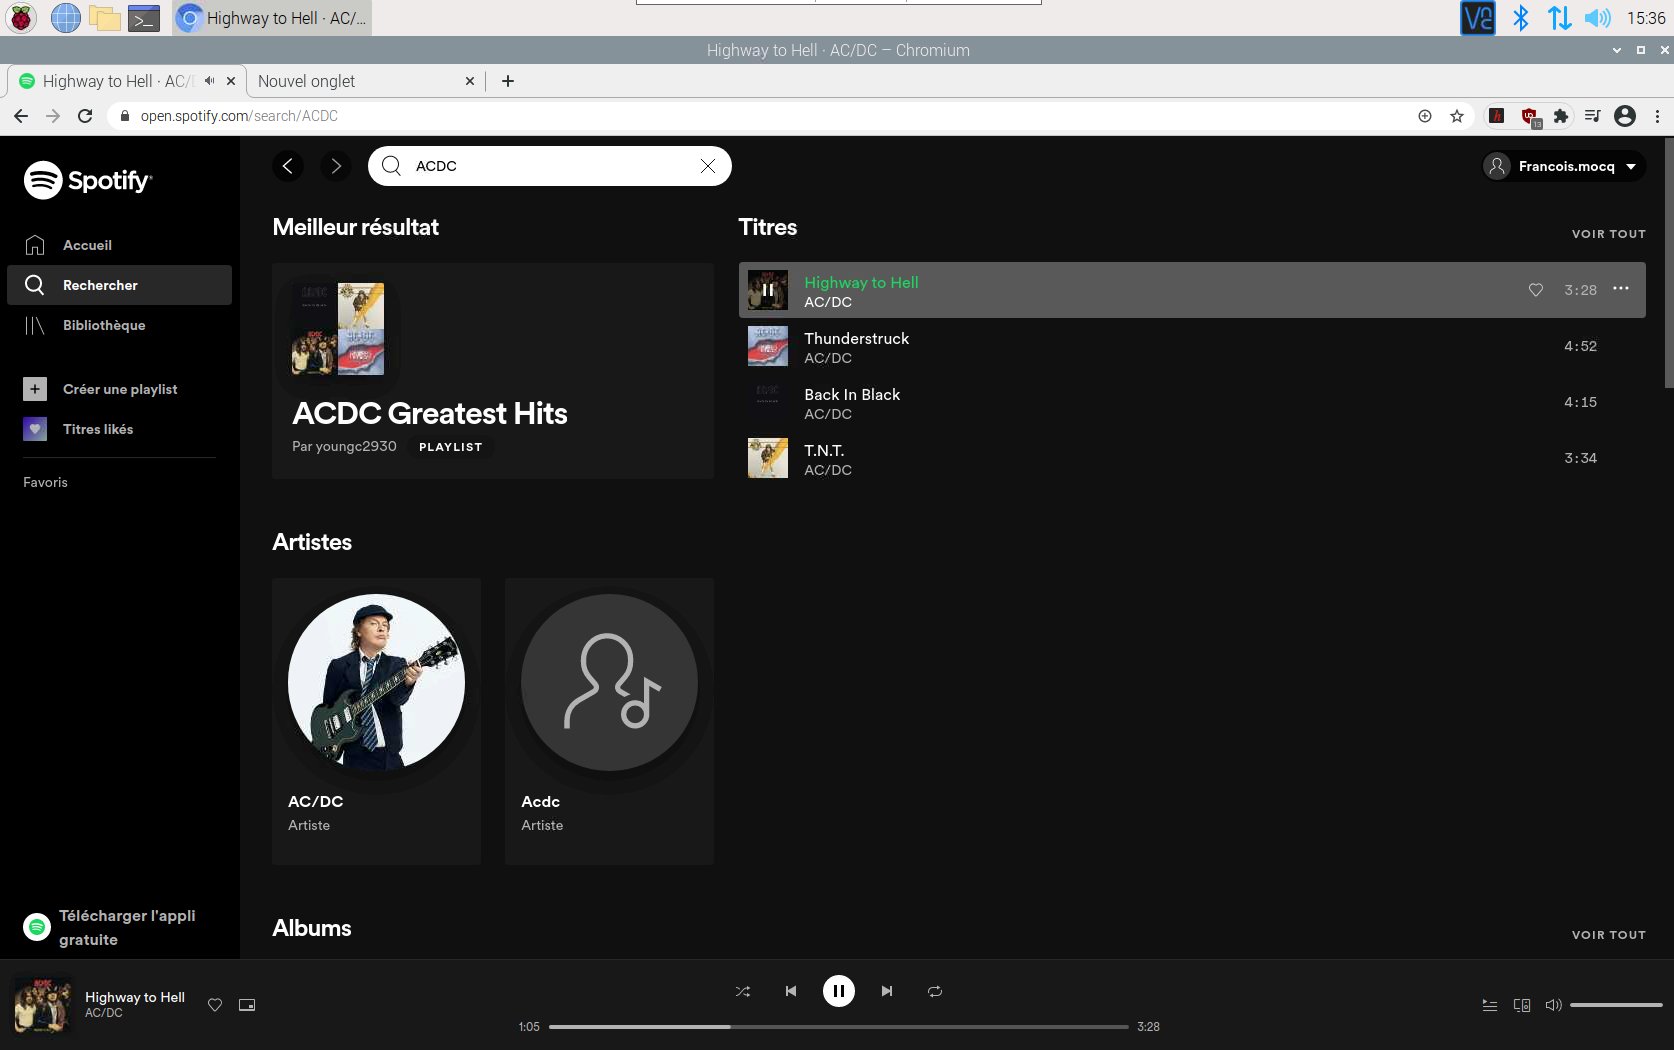Screen dimensions: 1674x1050
Task: Click VOIR TOUT next to Albums
Action: tap(1608, 935)
